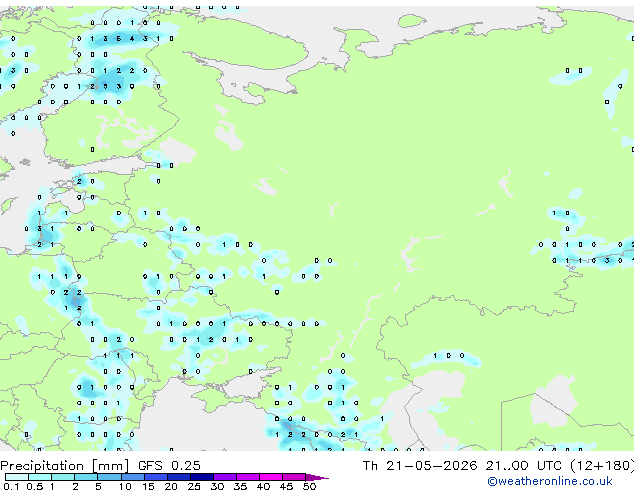The height and width of the screenshot is (490, 634).
Task: Click the lightest 0.1–0.5 mm legend swatch
Action: (17, 477)
